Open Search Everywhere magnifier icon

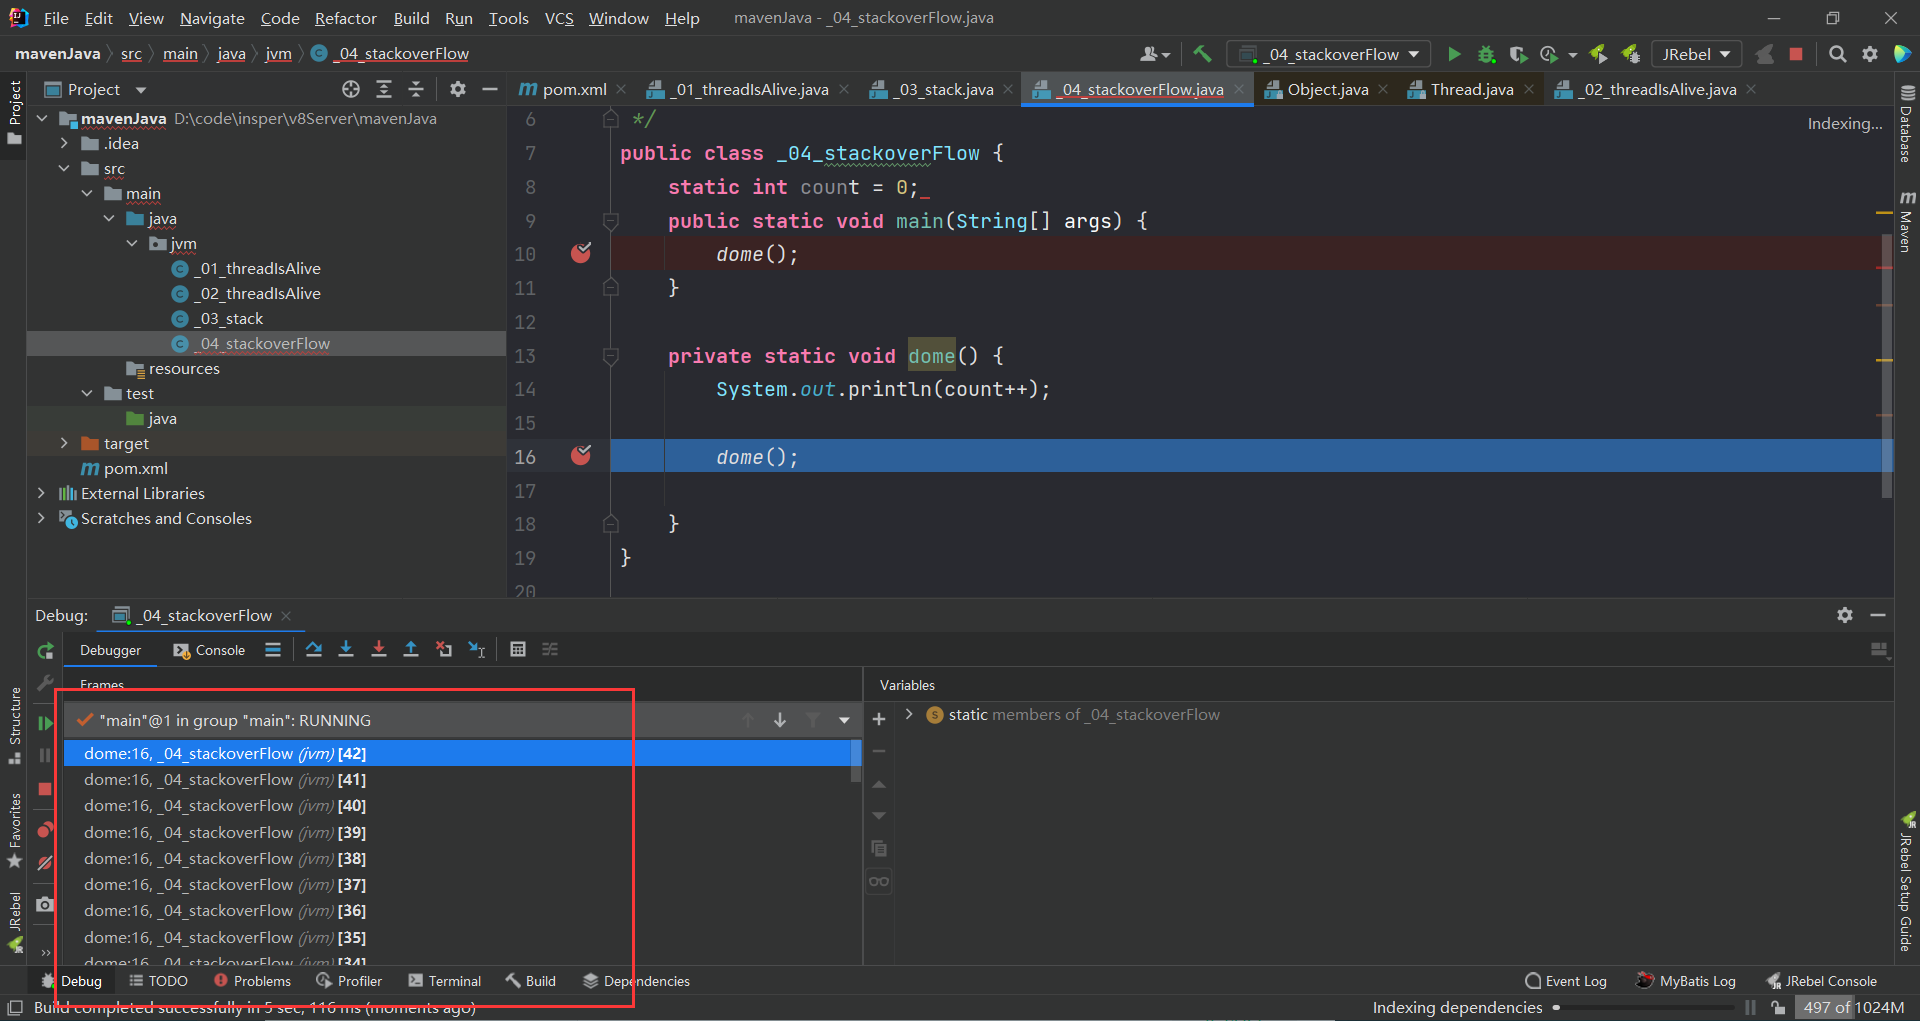point(1837,54)
